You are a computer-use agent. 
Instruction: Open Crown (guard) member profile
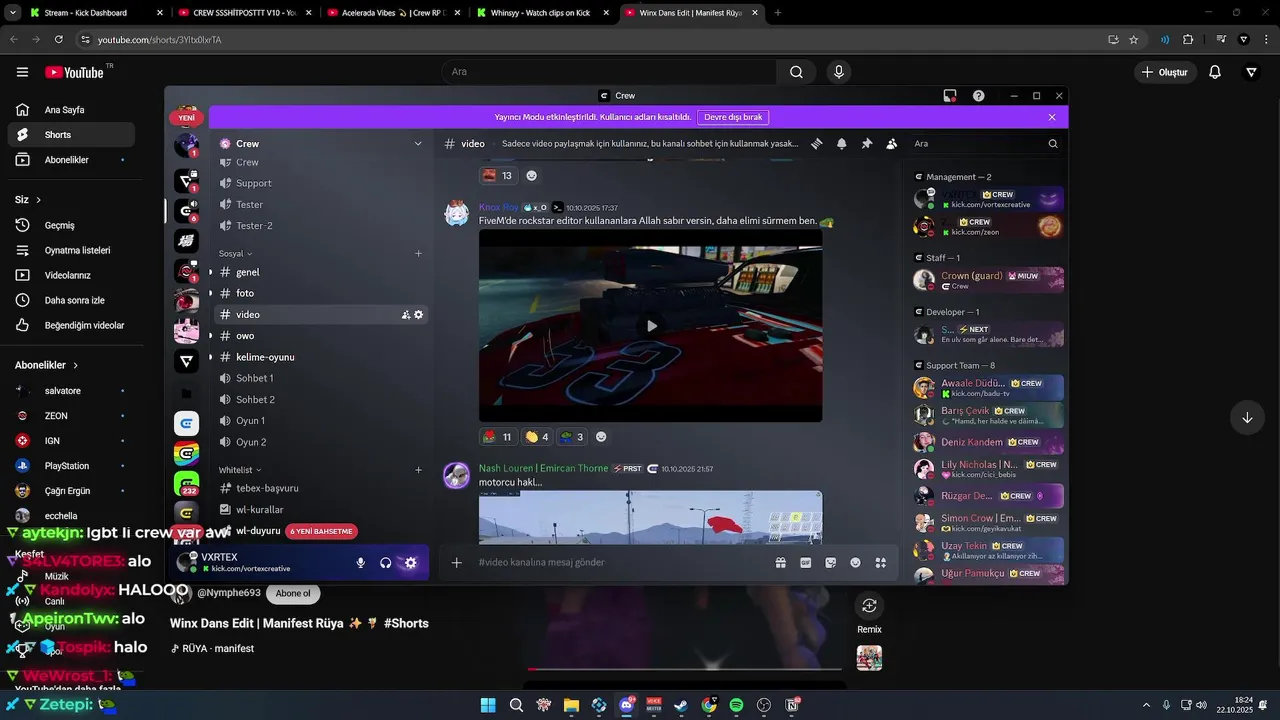coord(988,280)
